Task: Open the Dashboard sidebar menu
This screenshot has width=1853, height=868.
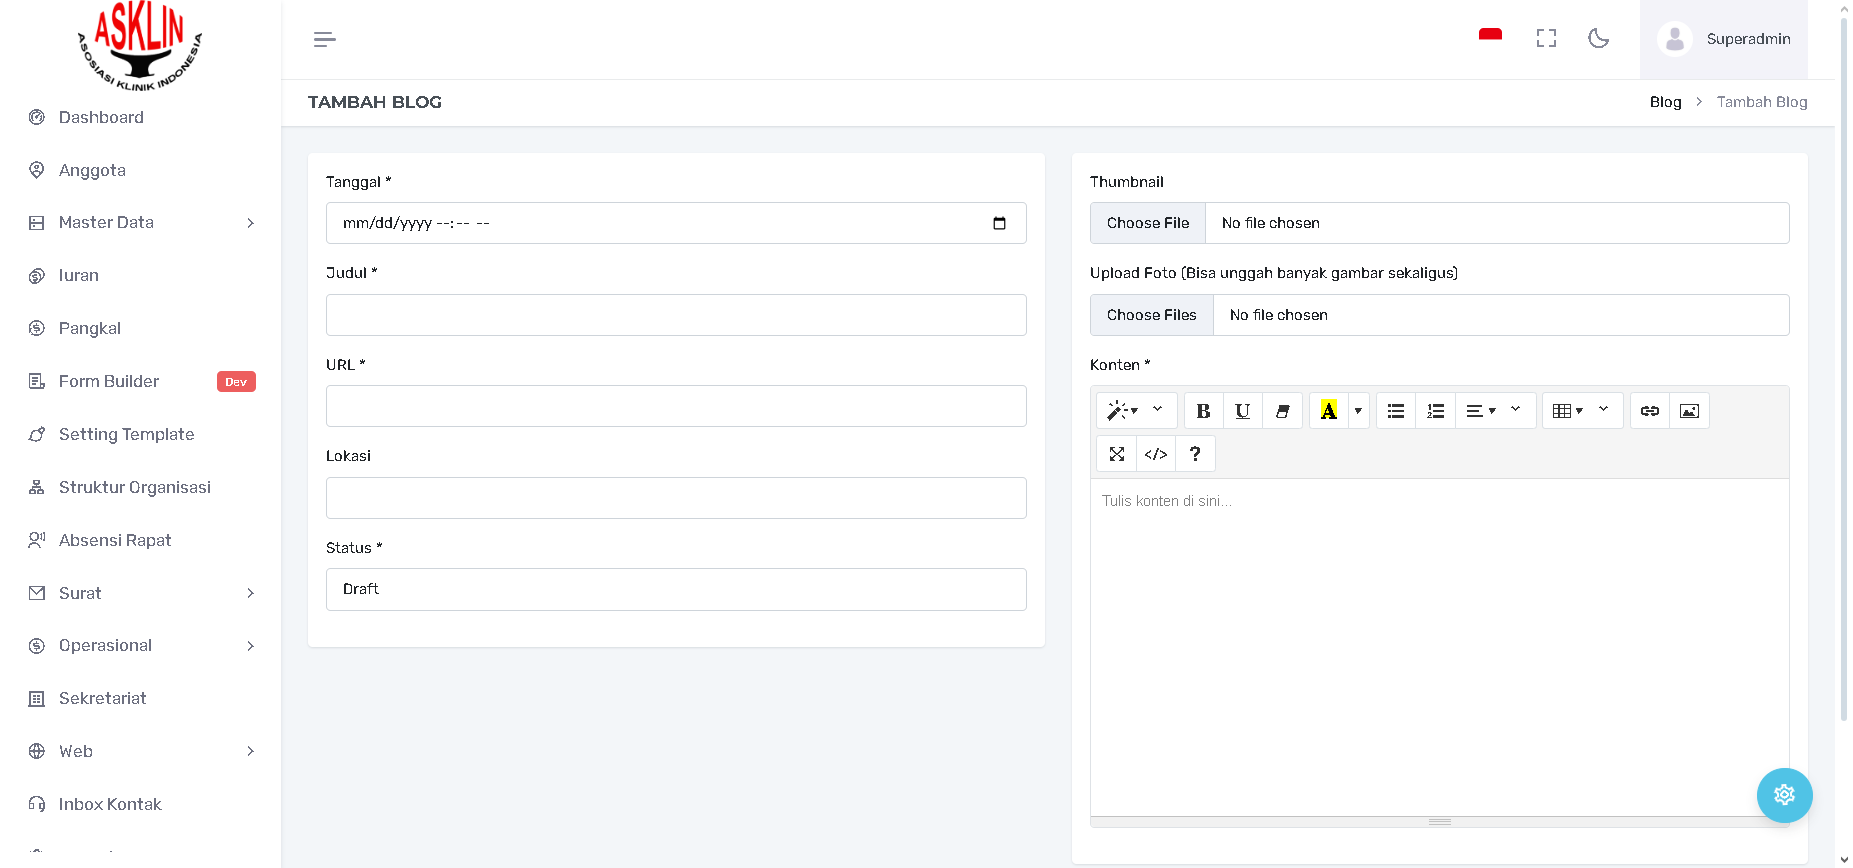Action: pyautogui.click(x=101, y=117)
